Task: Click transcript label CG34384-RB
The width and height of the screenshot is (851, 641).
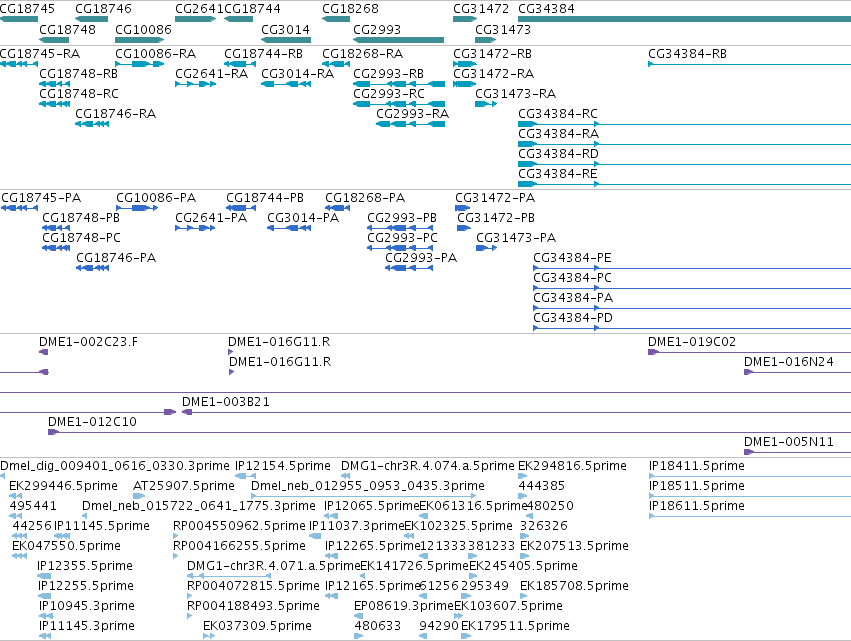Action: pos(687,54)
